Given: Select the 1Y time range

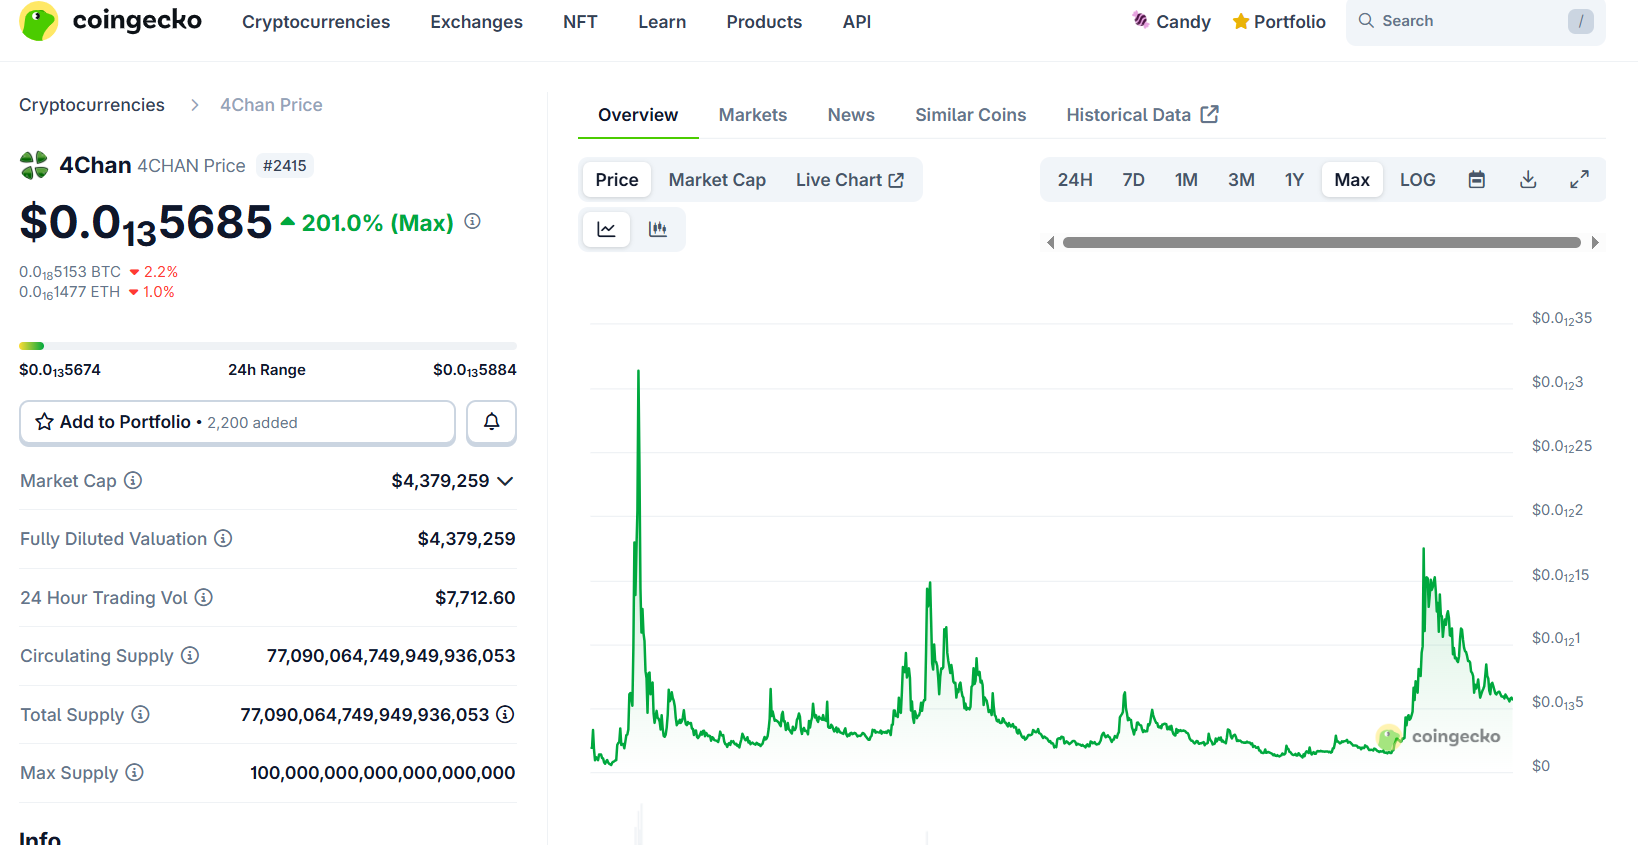Looking at the screenshot, I should (x=1294, y=180).
